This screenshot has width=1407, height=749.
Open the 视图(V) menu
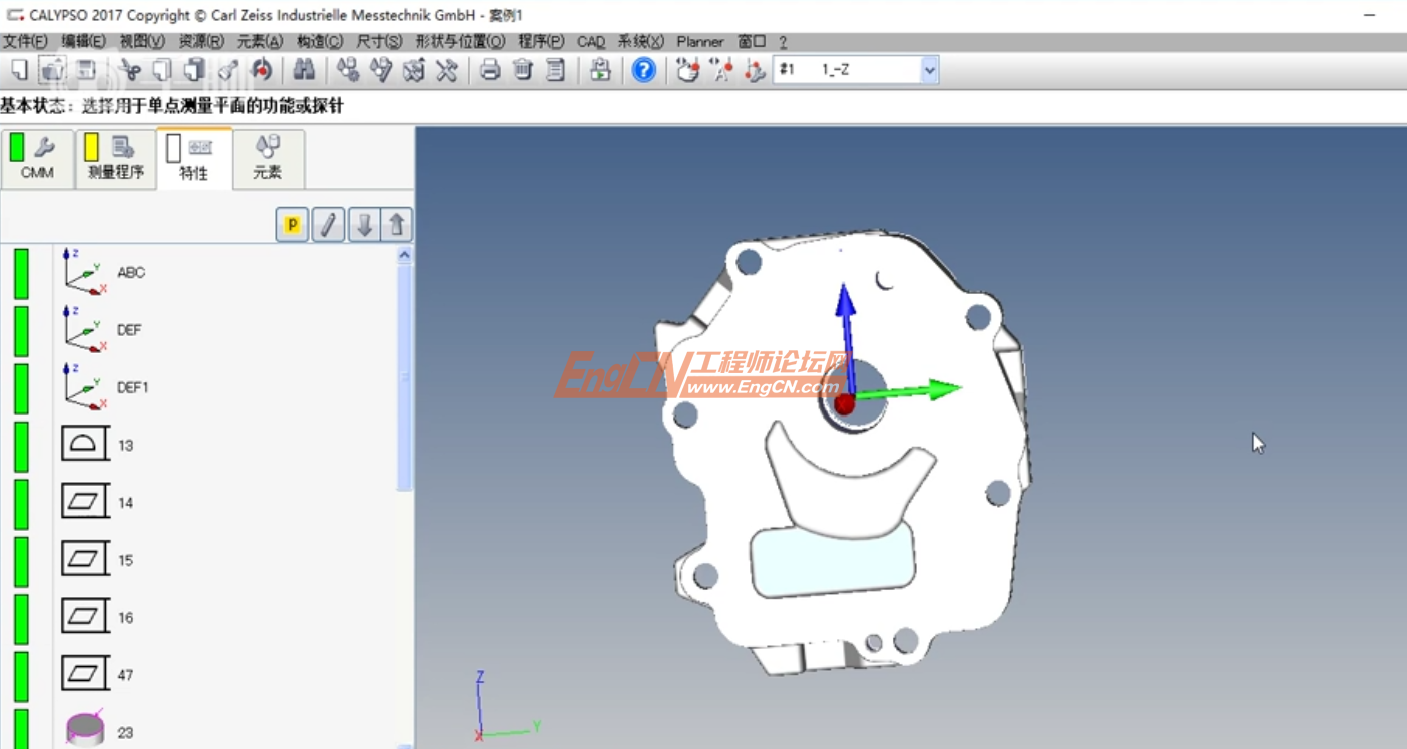click(142, 41)
